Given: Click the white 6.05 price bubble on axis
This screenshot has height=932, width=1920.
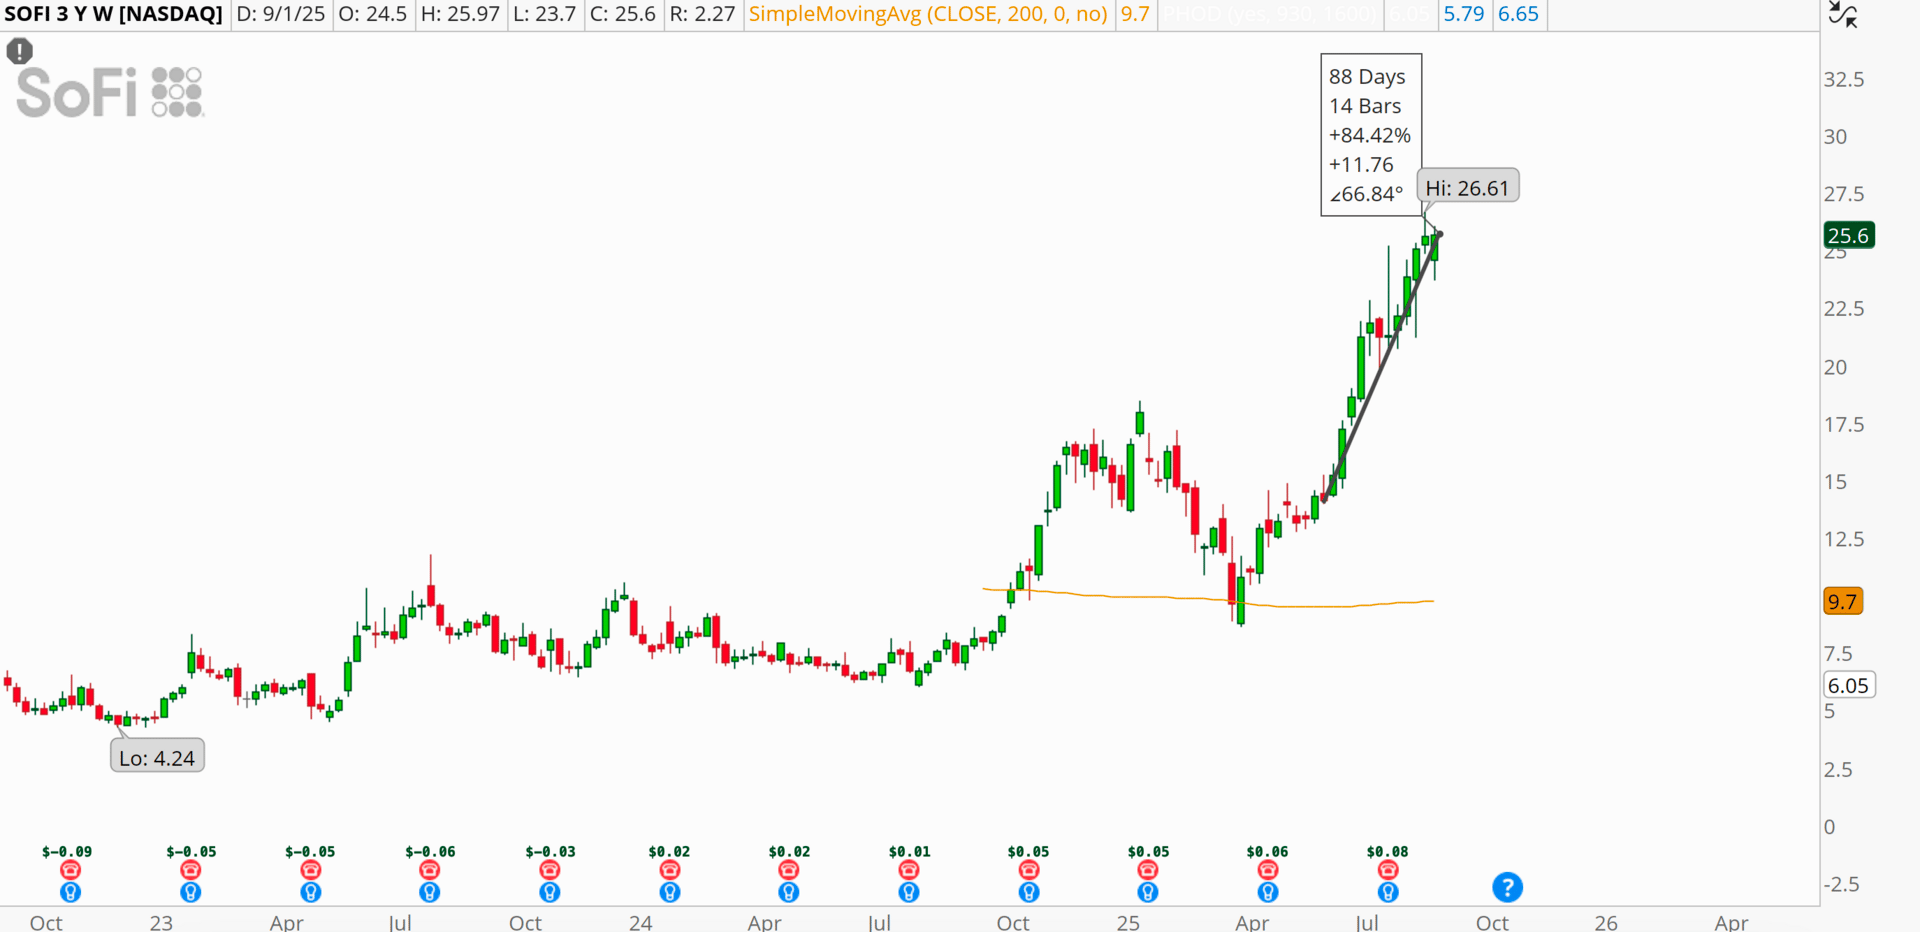Looking at the screenshot, I should coord(1848,685).
